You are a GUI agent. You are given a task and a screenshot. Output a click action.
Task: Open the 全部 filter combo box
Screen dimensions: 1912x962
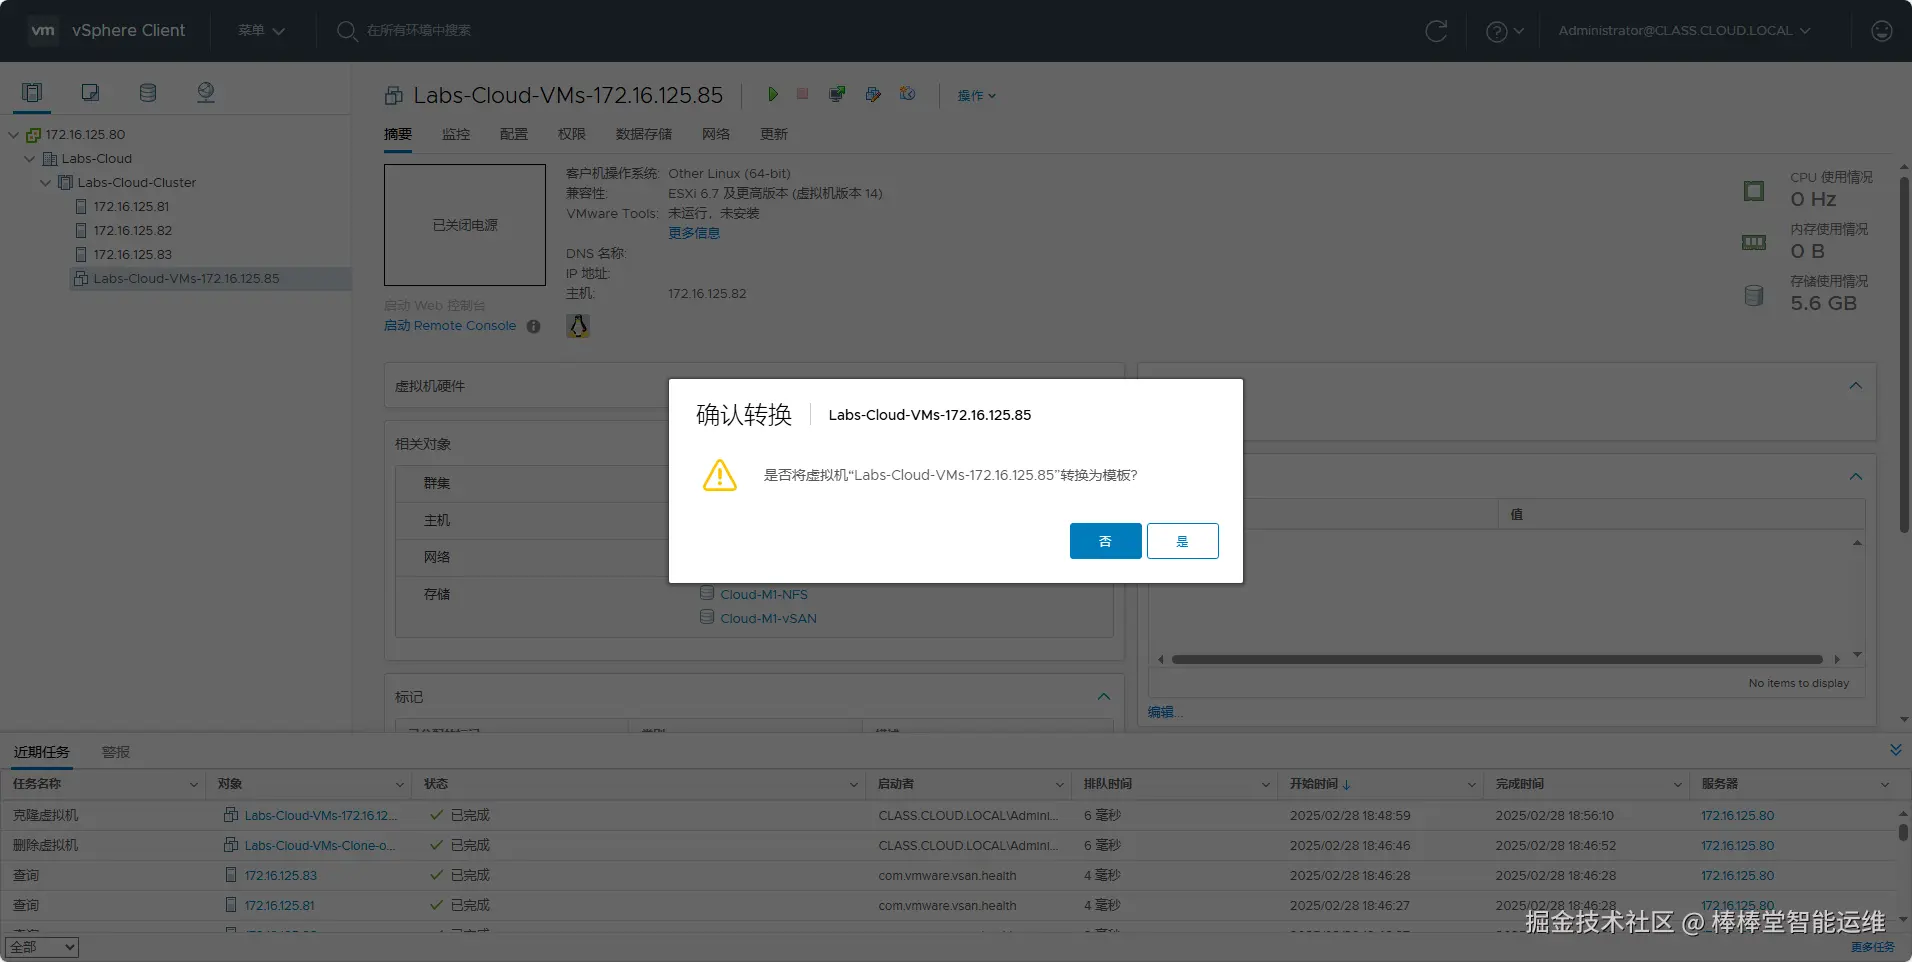tap(41, 947)
